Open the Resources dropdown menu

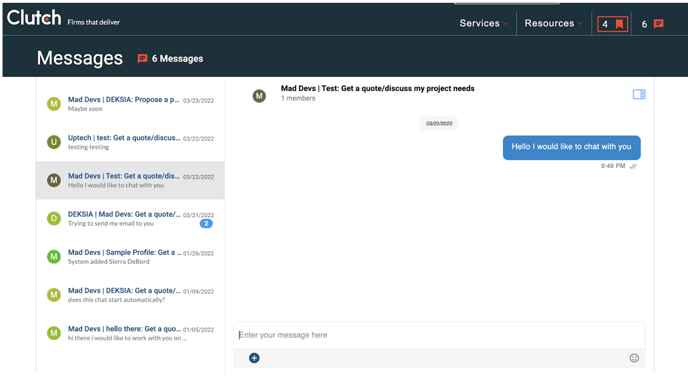(554, 23)
